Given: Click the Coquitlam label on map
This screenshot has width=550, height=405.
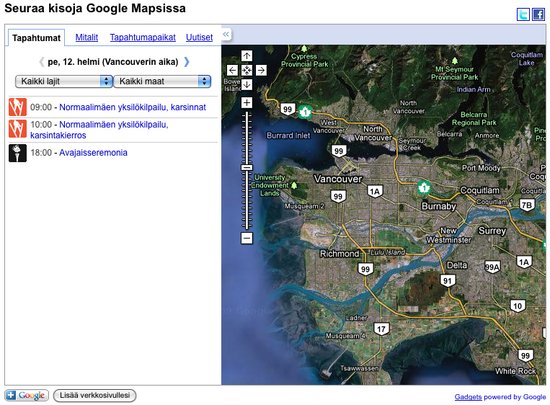Looking at the screenshot, I should coord(479,190).
